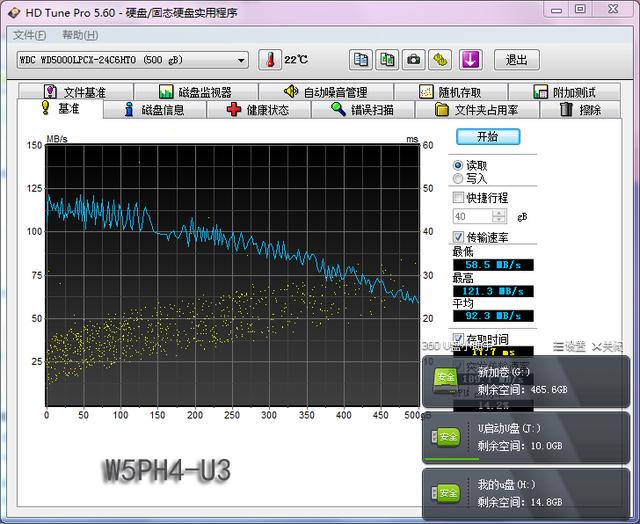Click green 安全 icon for 我的U盘 (H:)
Image resolution: width=640 pixels, height=524 pixels.
[446, 493]
